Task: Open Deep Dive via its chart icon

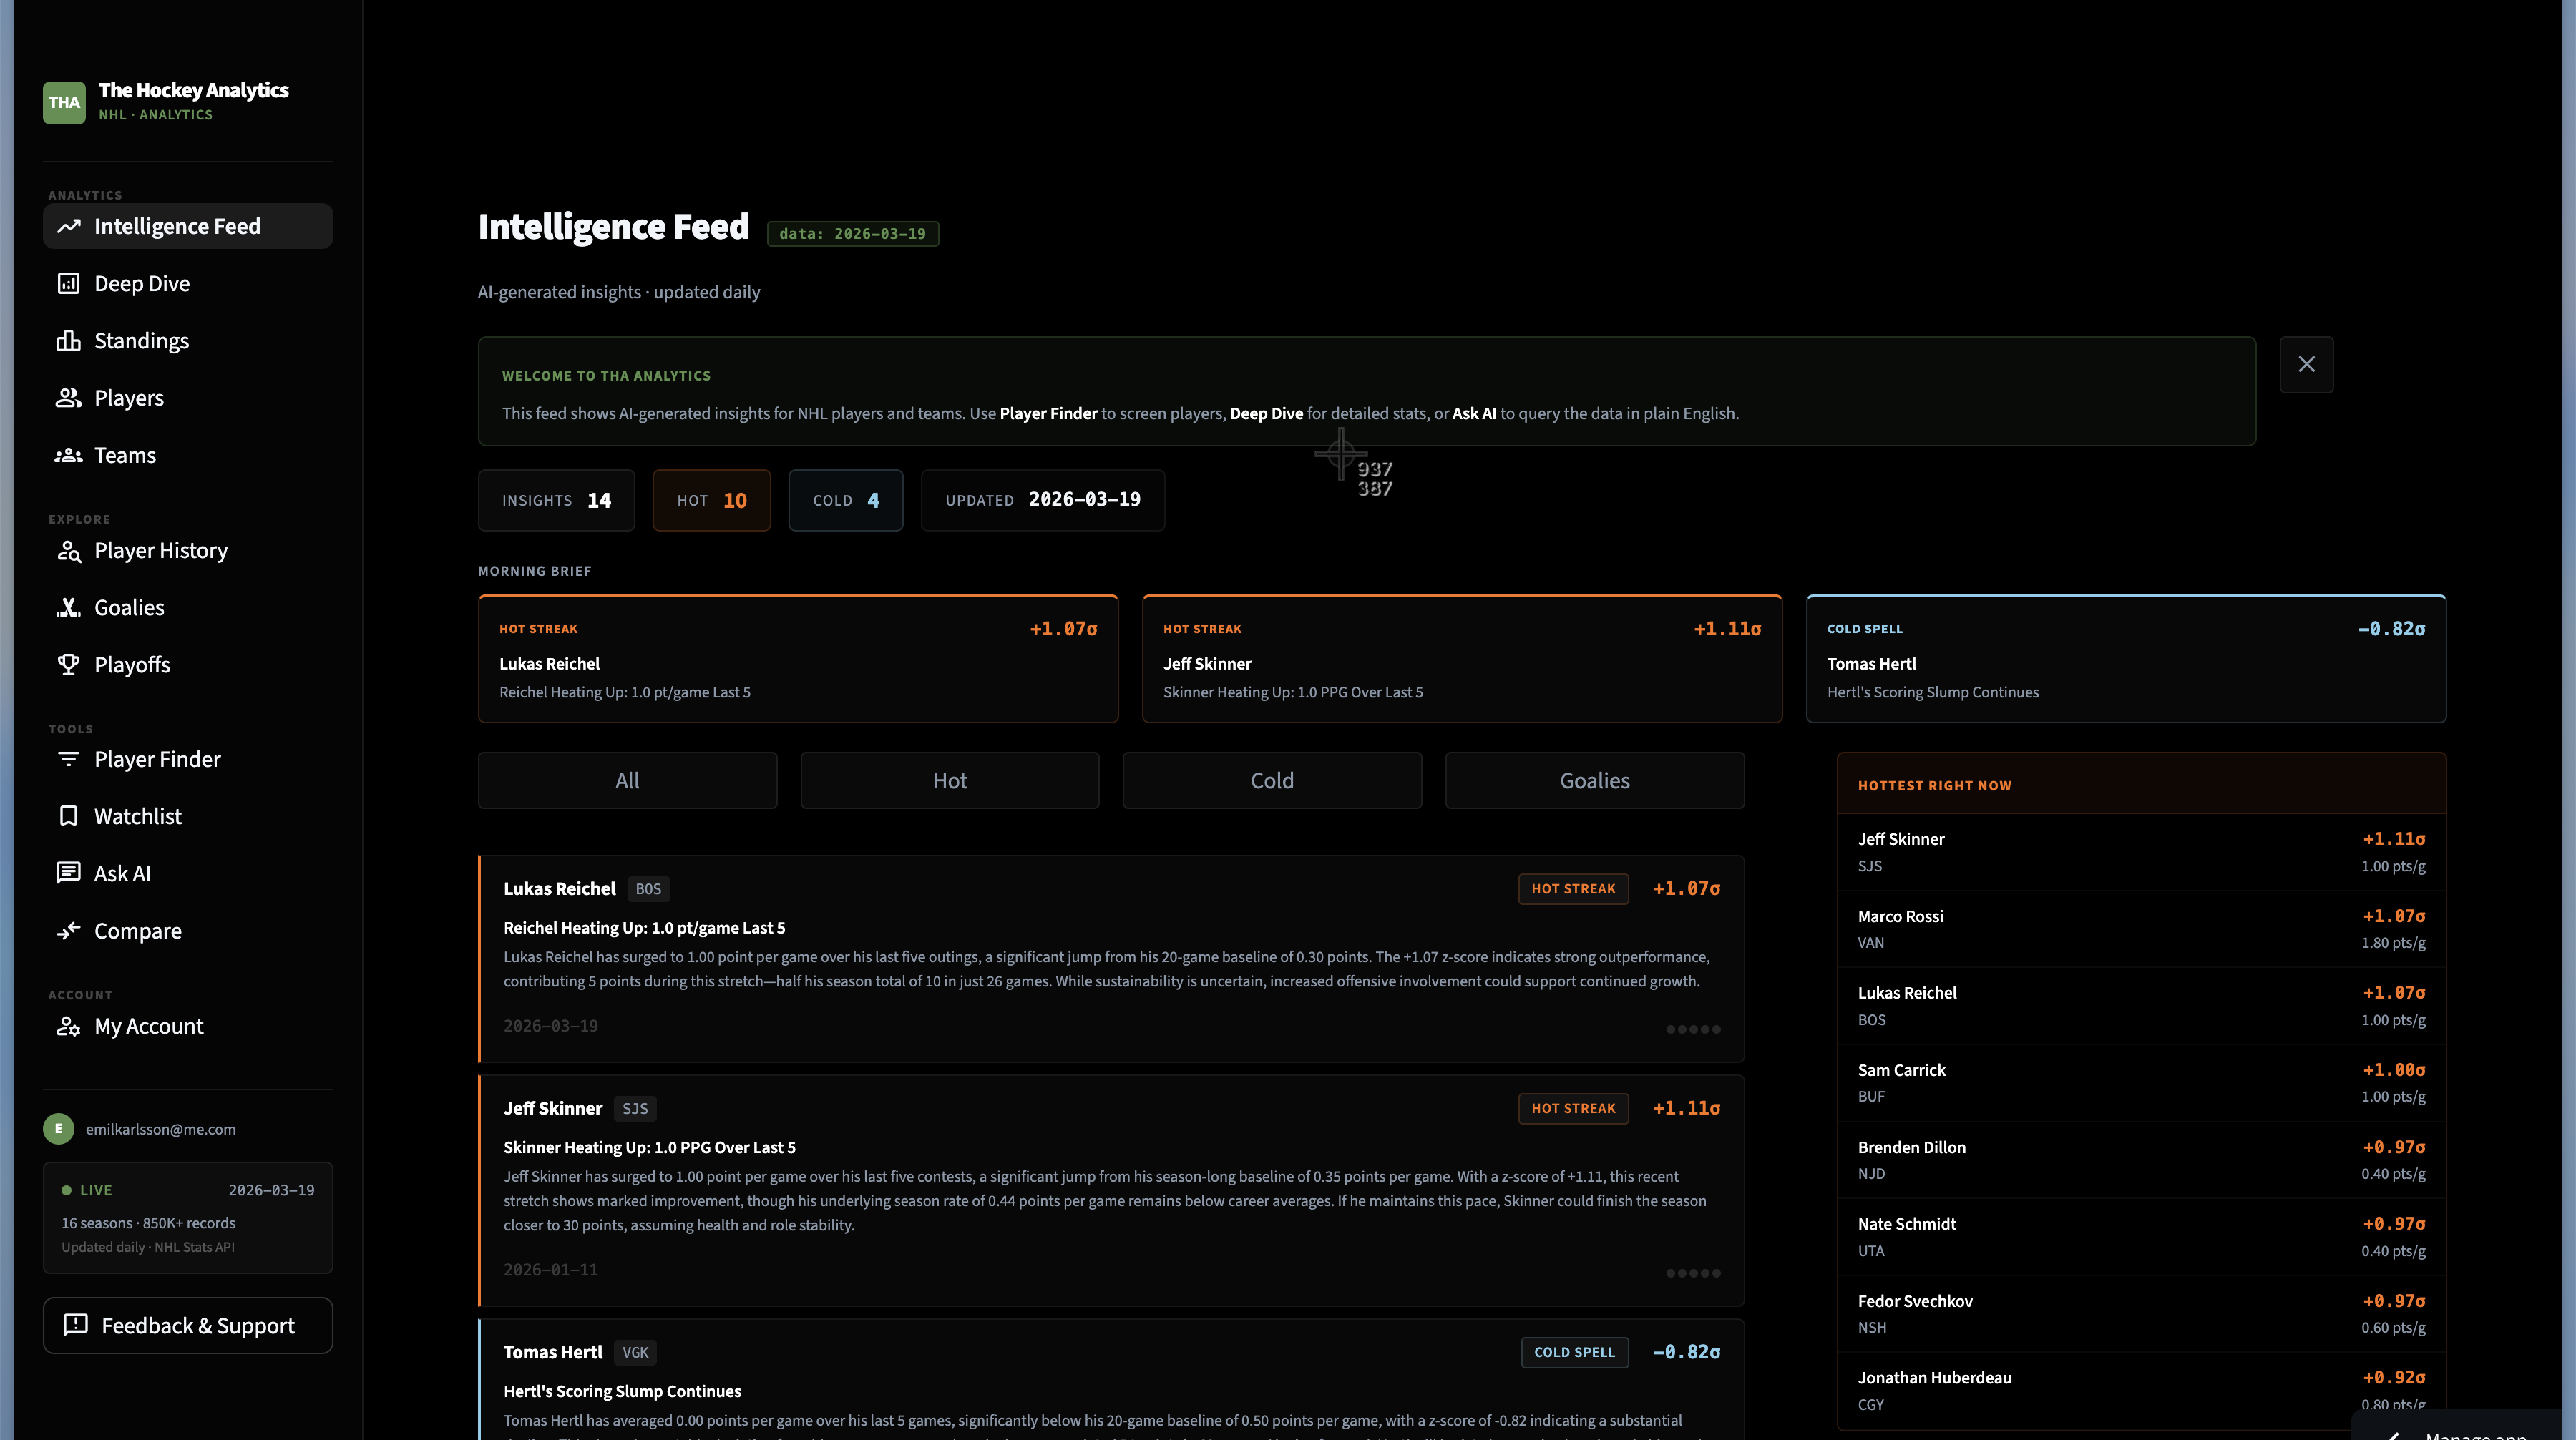Action: (x=68, y=283)
